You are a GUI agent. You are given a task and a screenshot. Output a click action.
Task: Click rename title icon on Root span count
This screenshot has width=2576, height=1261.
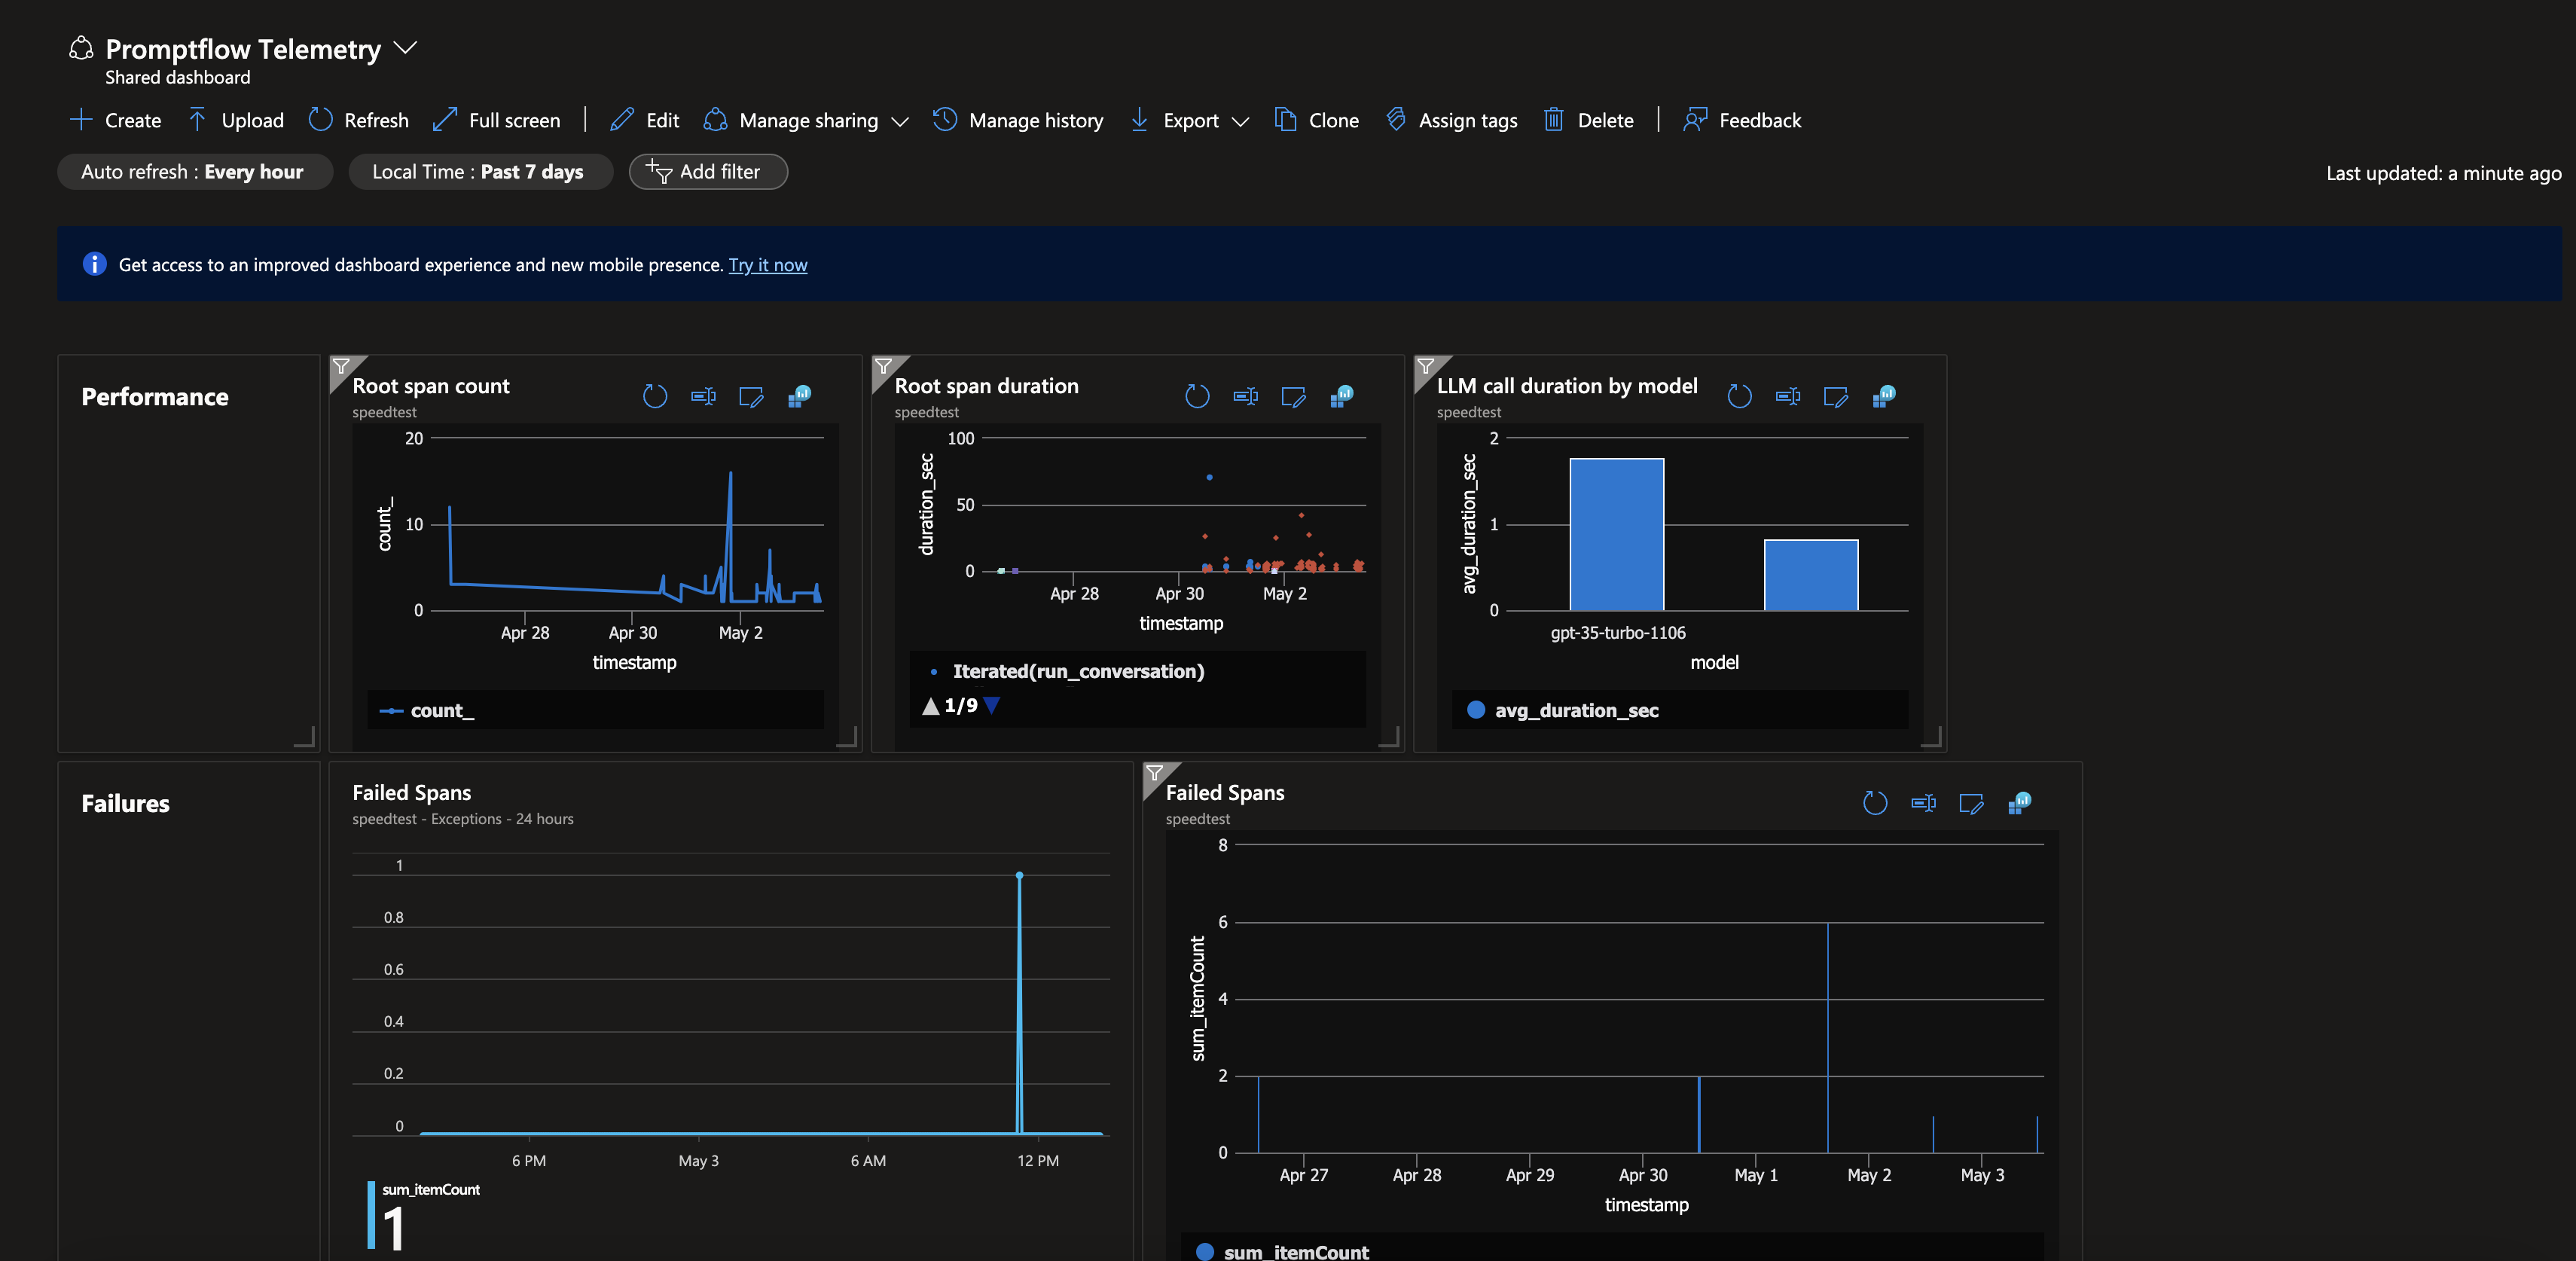click(x=703, y=396)
